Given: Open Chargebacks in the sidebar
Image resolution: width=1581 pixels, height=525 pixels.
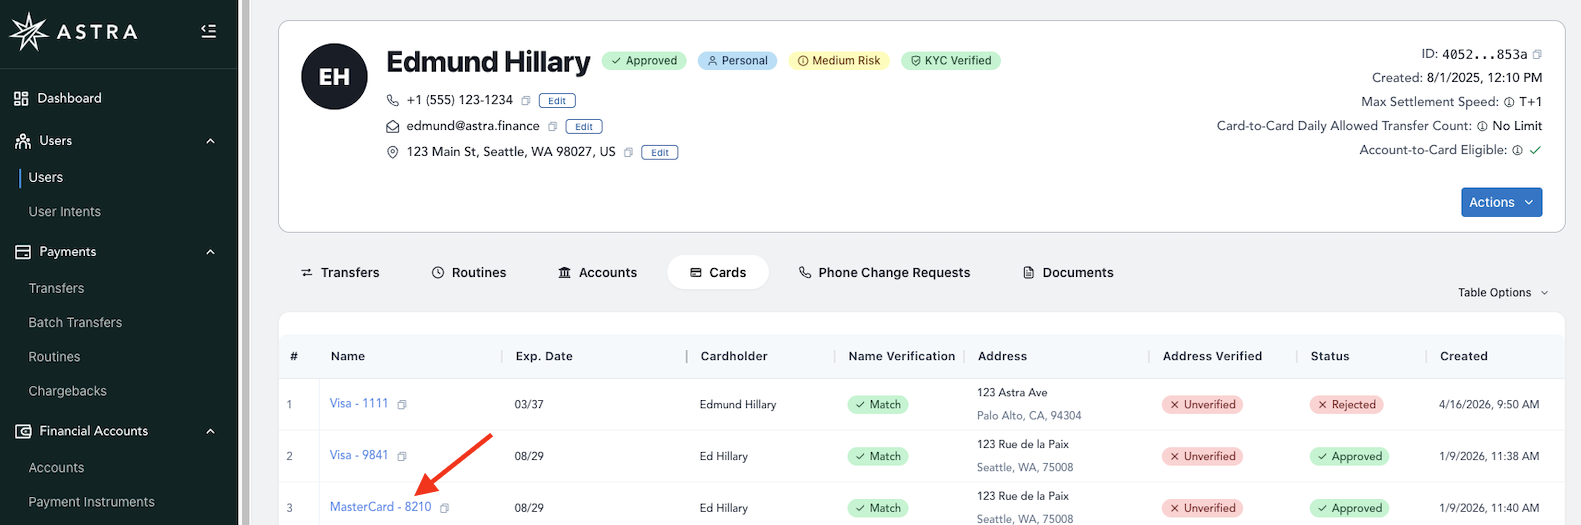Looking at the screenshot, I should (67, 391).
